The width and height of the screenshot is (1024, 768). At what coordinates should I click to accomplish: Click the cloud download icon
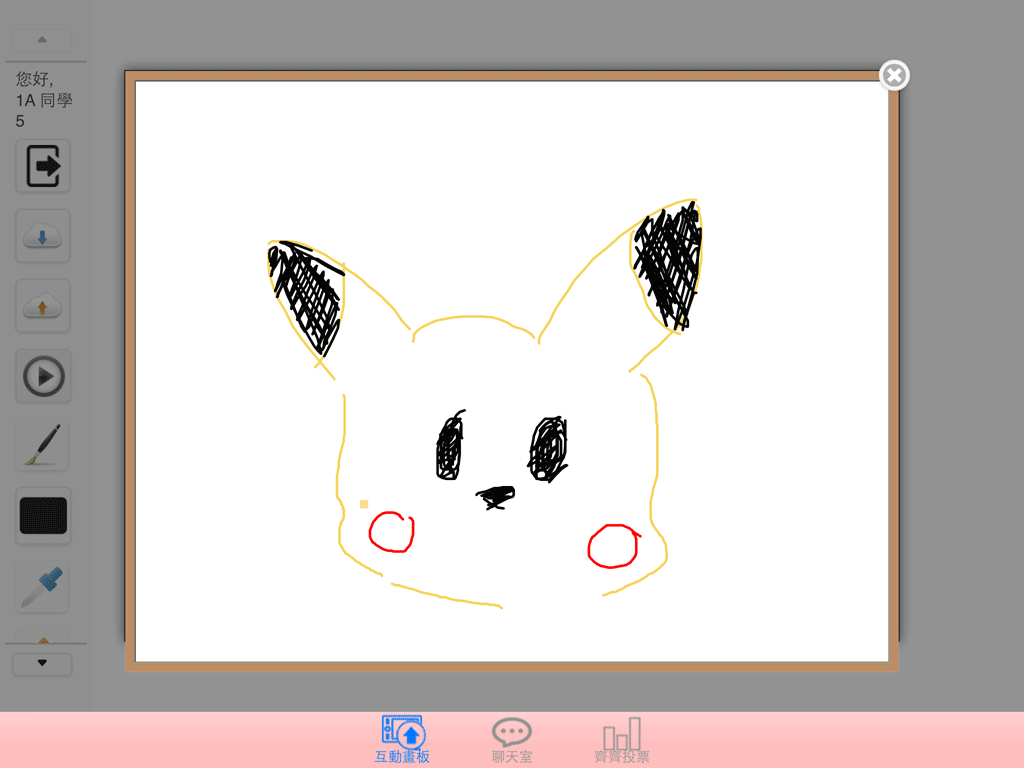point(43,236)
